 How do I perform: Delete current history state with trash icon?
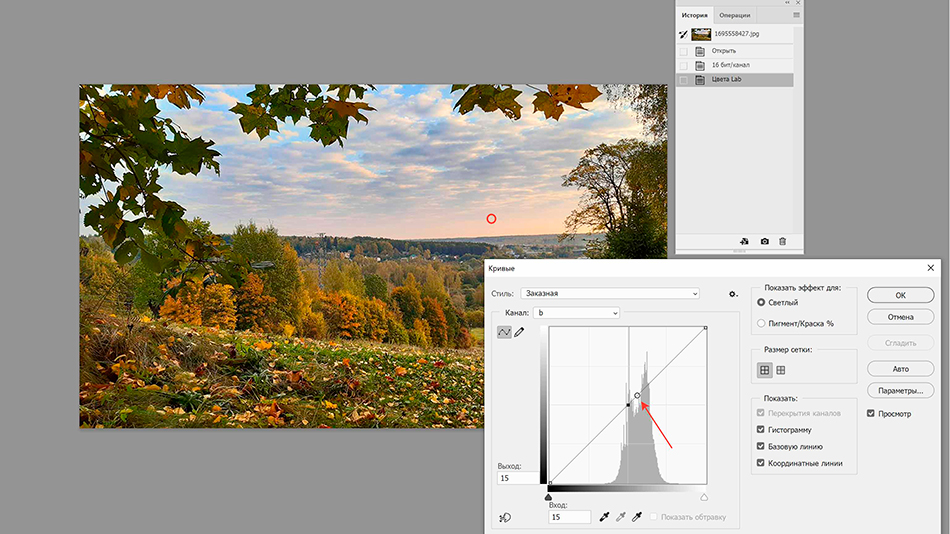click(783, 241)
